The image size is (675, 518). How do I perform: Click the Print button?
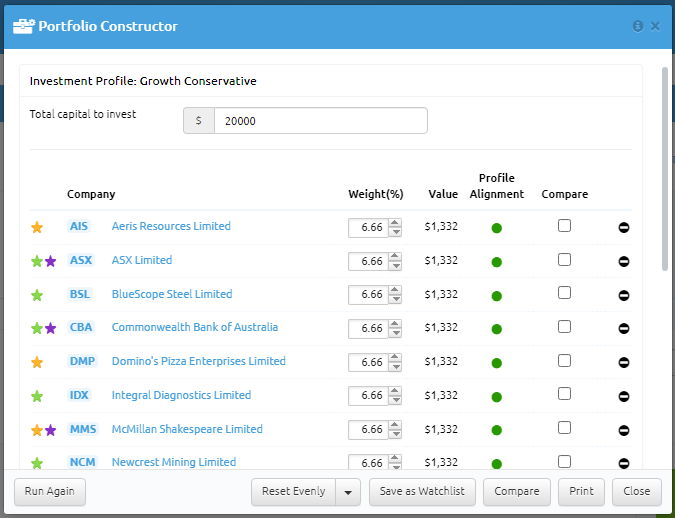coord(581,492)
